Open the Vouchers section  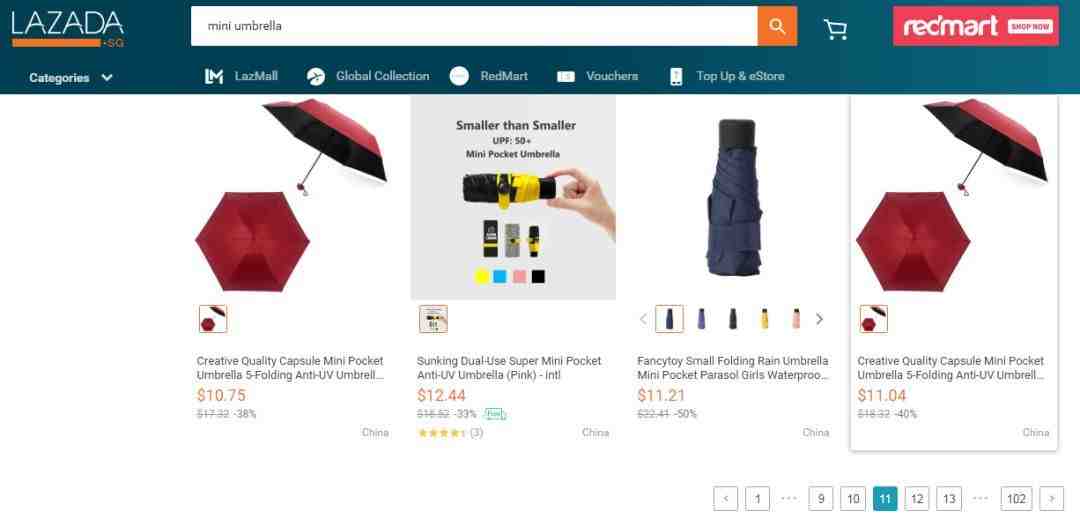[x=597, y=76]
